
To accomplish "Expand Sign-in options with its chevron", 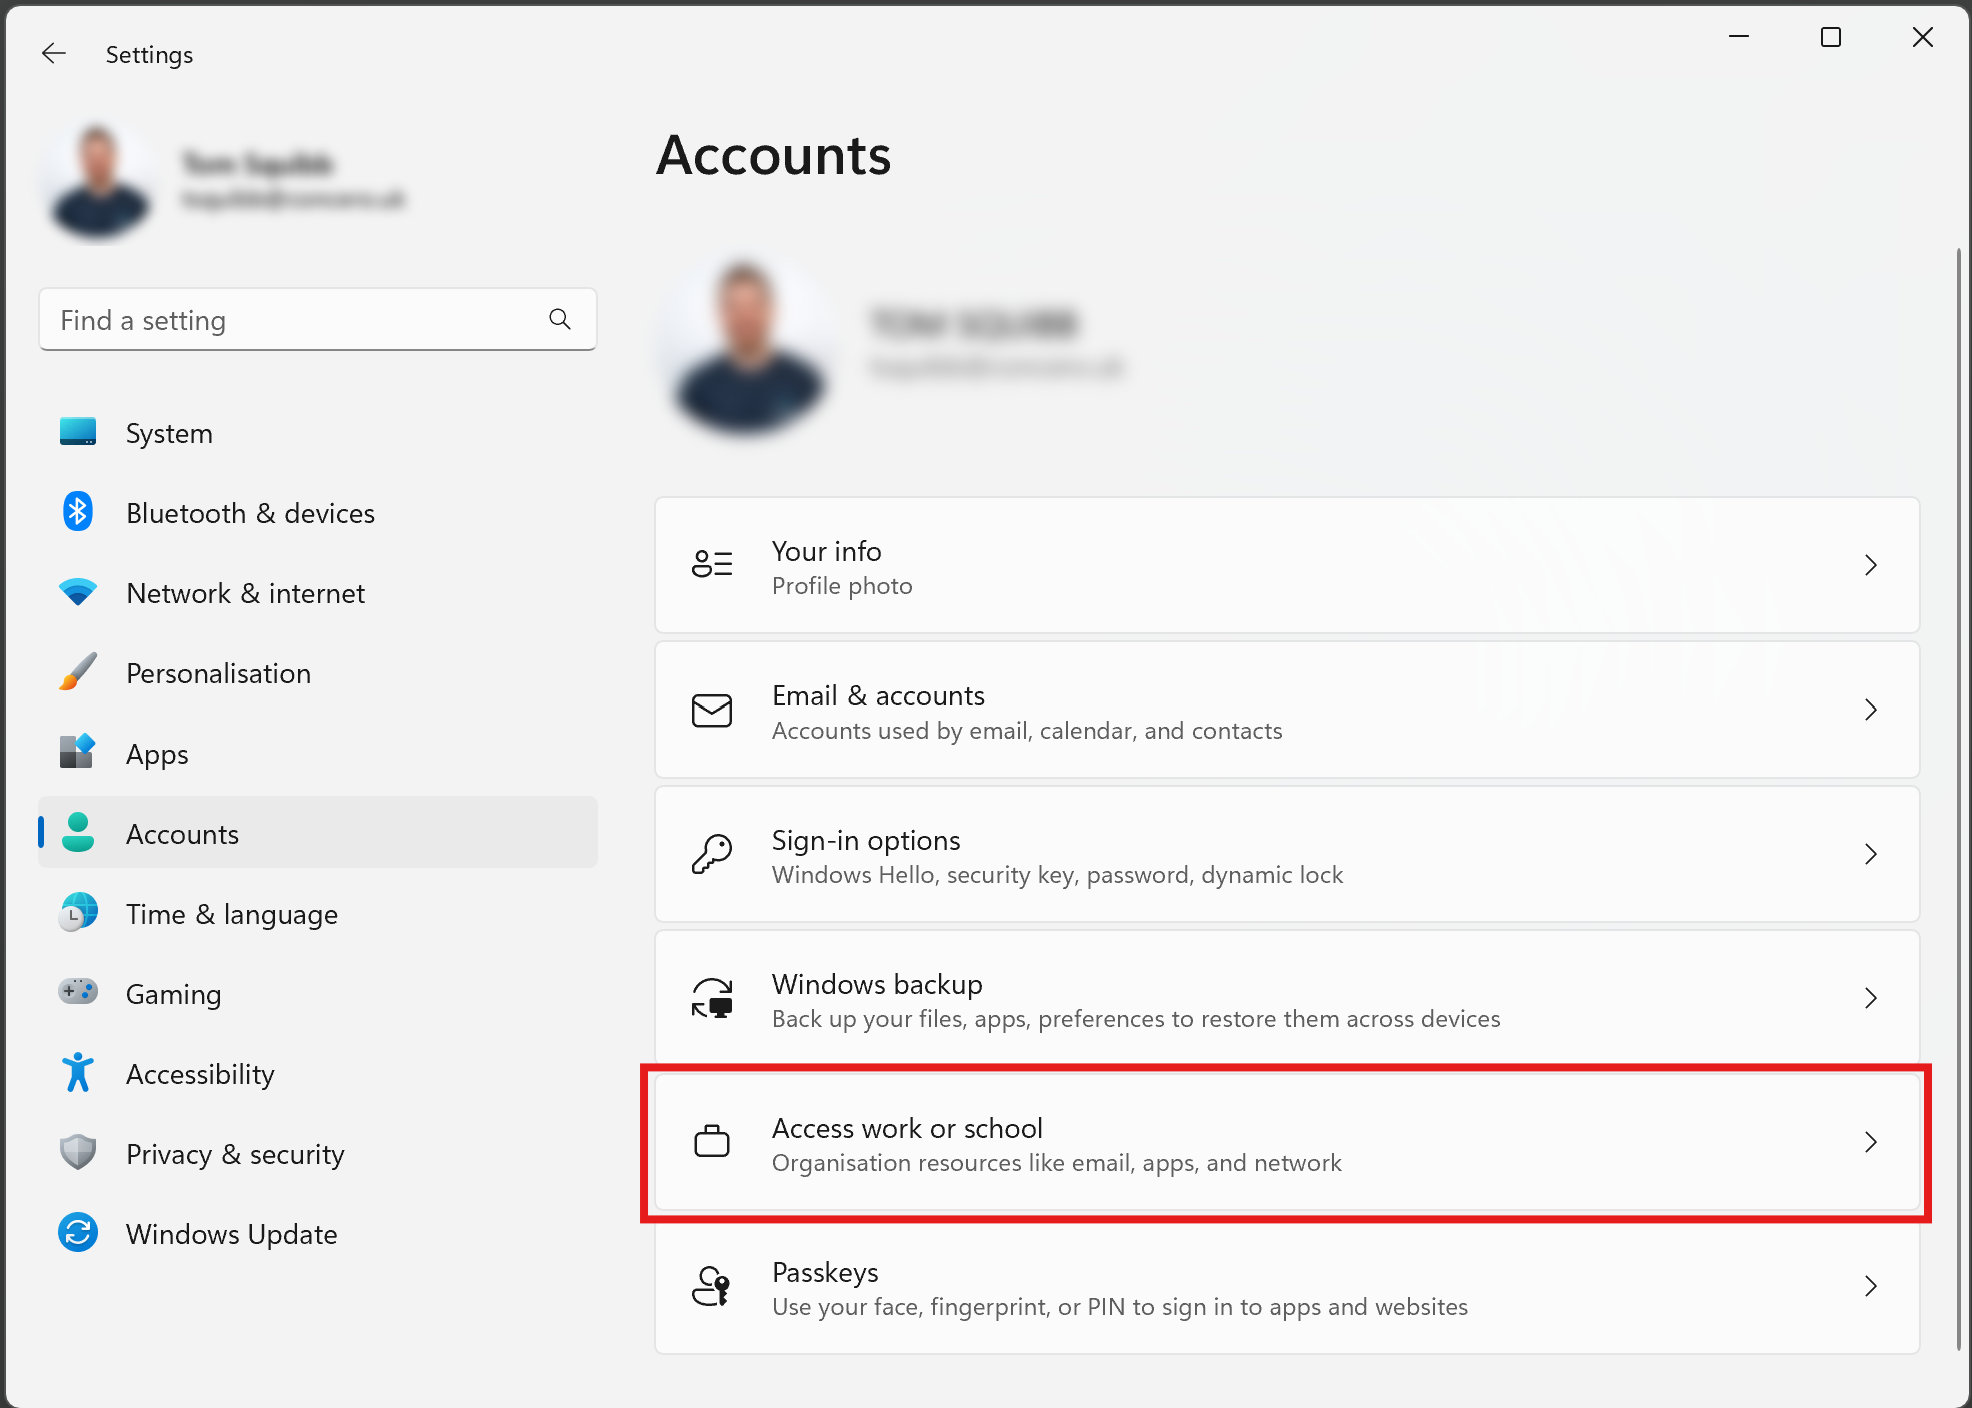I will pos(1871,854).
